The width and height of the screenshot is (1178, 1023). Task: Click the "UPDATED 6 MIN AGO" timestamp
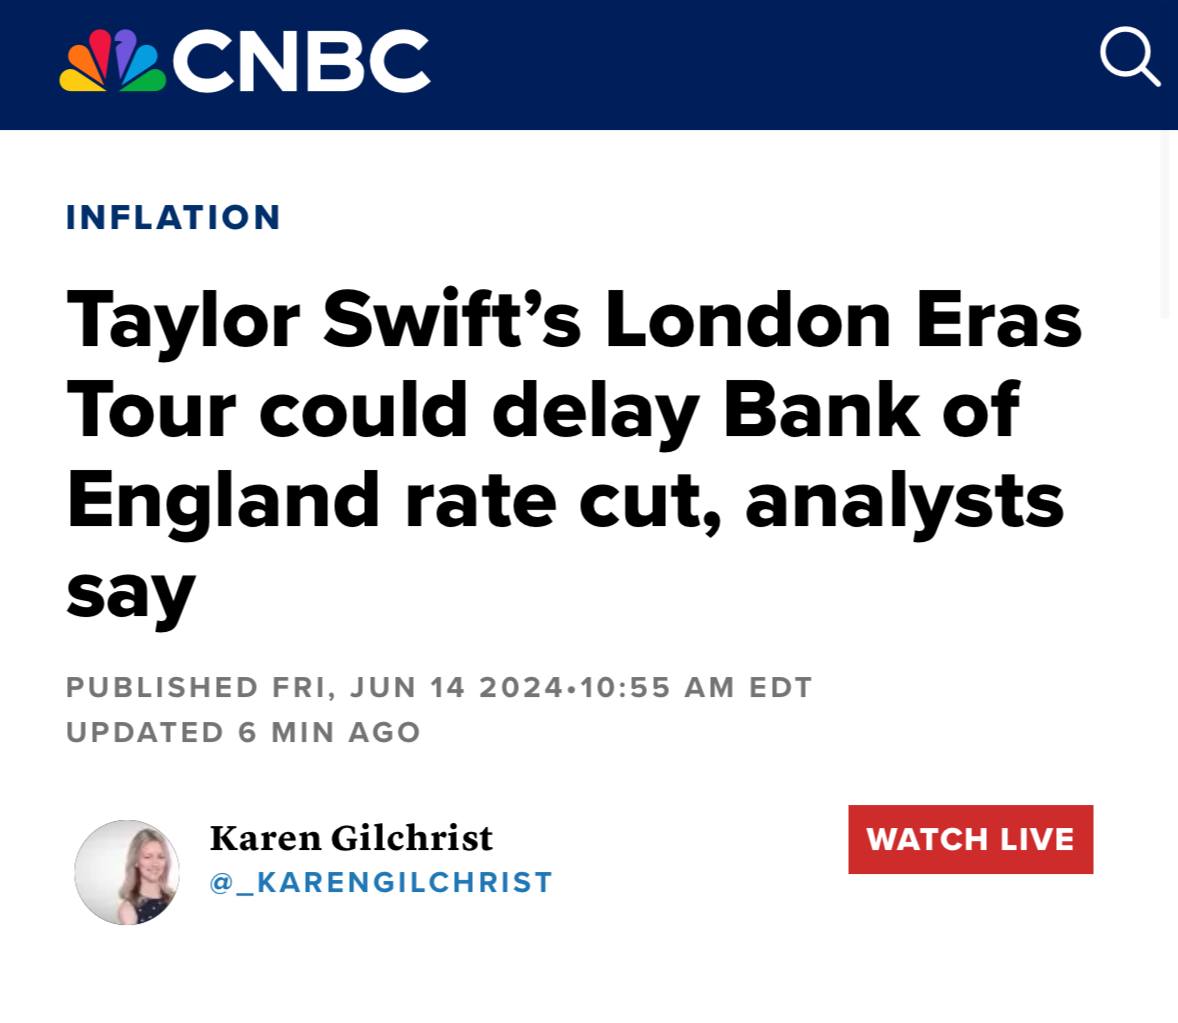pos(243,732)
